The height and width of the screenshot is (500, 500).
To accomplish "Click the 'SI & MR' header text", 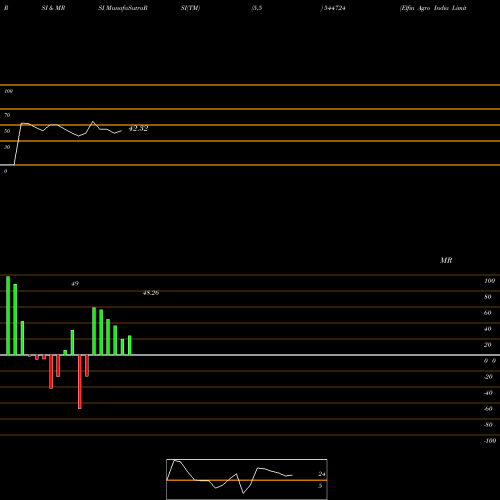I will coord(53,8).
